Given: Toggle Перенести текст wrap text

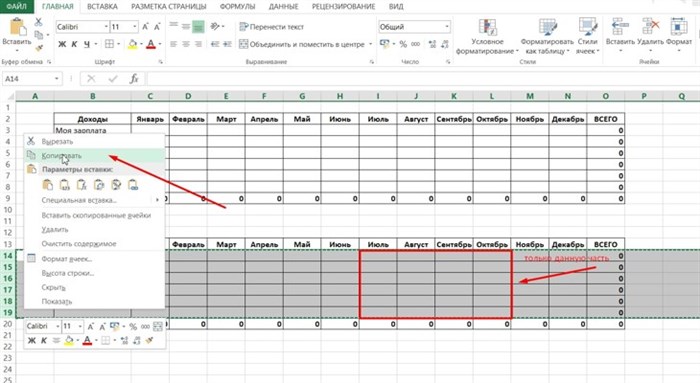Looking at the screenshot, I should [271, 27].
